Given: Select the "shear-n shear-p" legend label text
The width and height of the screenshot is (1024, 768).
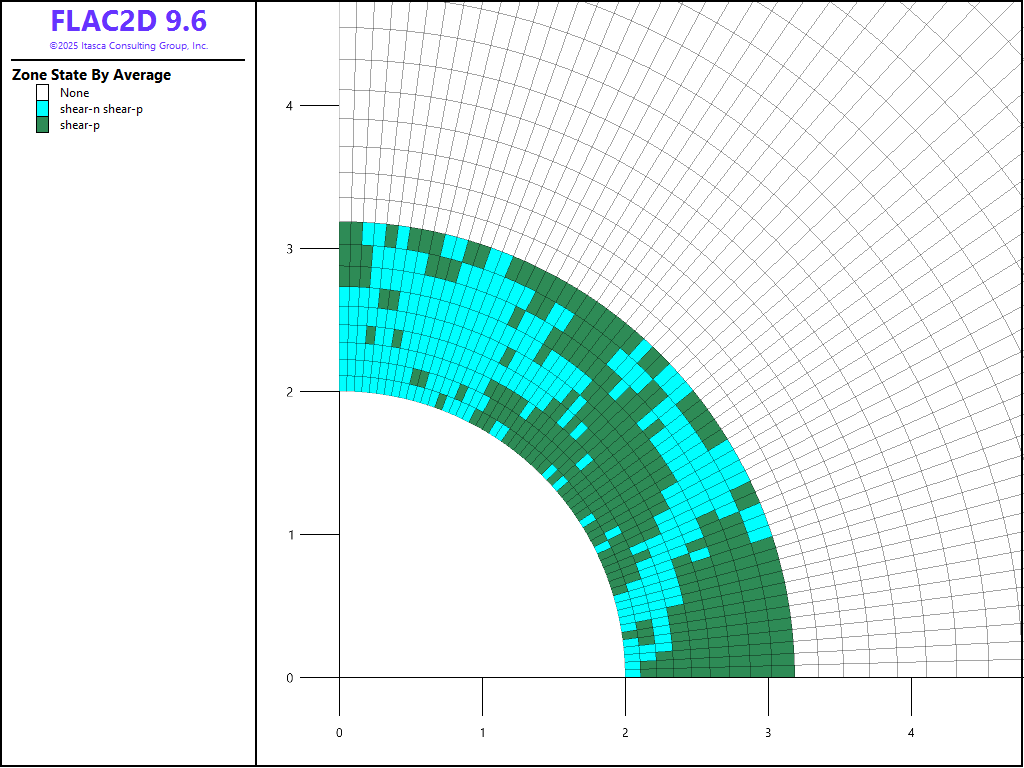Looking at the screenshot, I should point(101,109).
